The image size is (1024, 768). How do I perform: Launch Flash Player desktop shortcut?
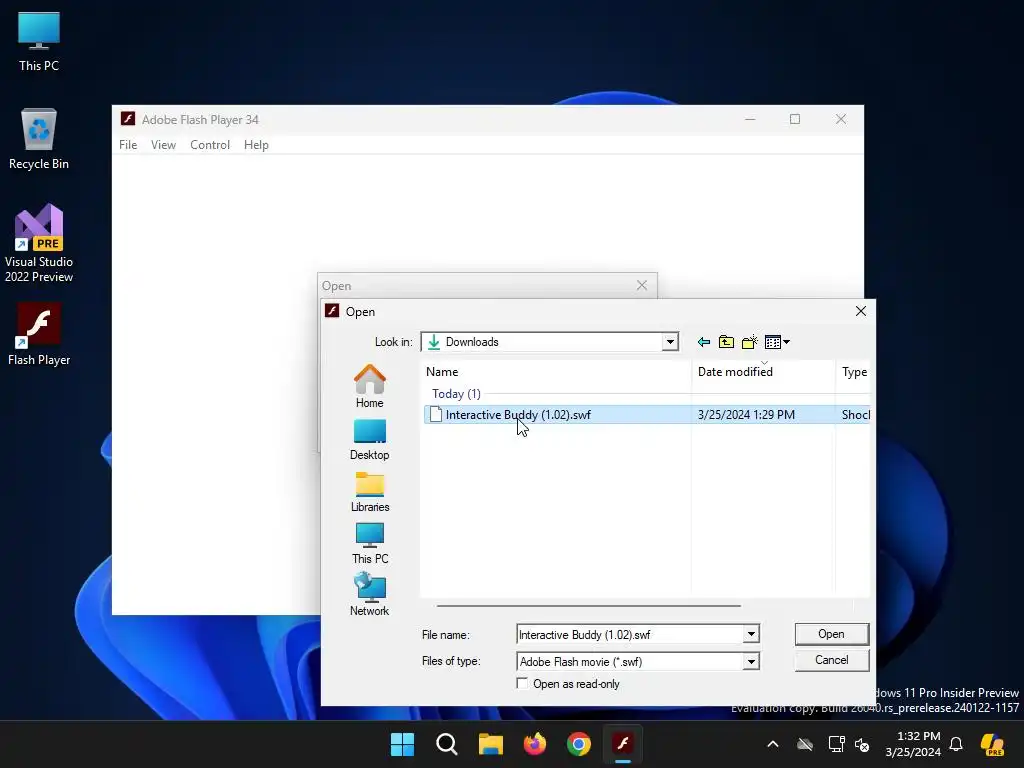[39, 334]
